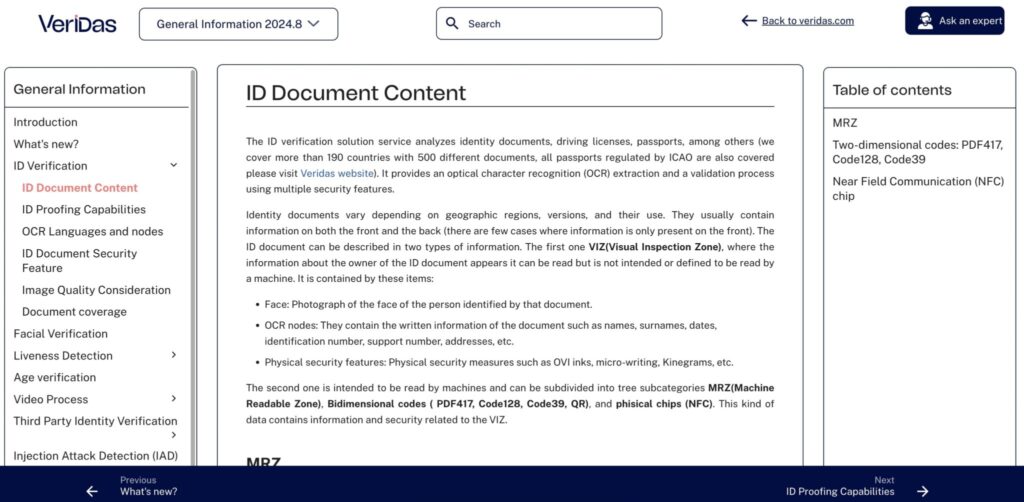Click the Veridas website hyperlink
This screenshot has height=502, width=1024.
click(336, 174)
